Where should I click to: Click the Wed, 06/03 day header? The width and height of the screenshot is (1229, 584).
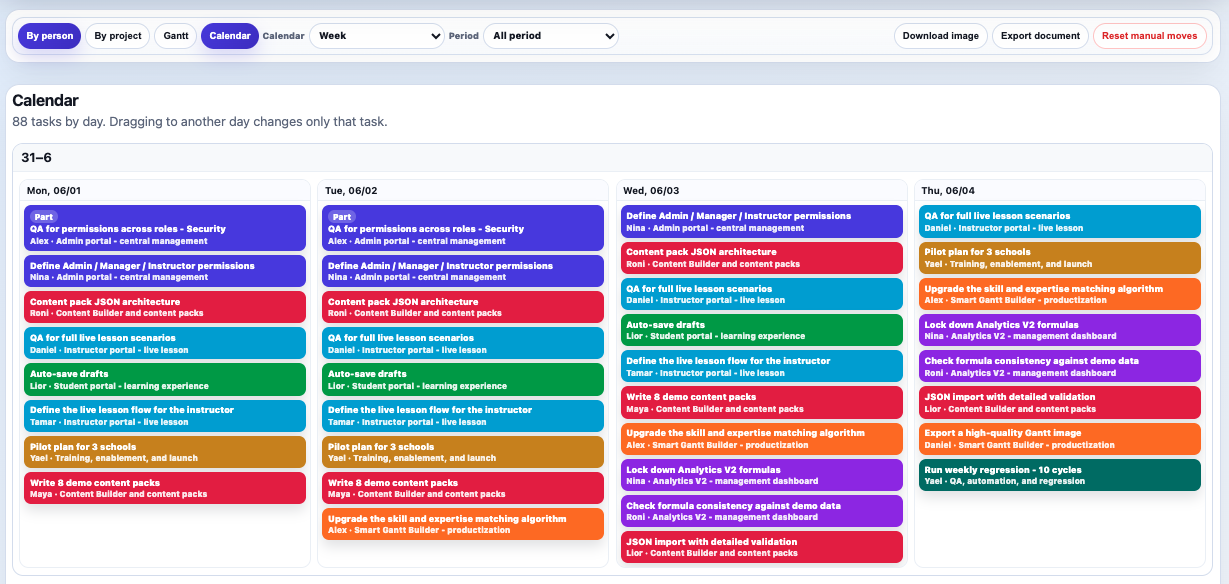[x=651, y=190]
